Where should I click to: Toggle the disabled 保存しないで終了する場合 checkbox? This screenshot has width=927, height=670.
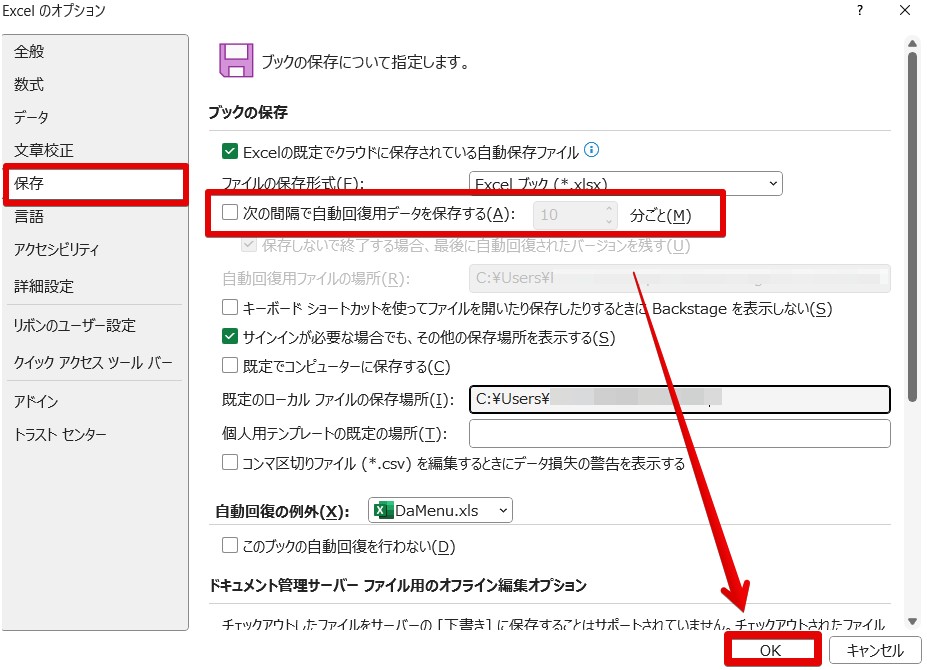tap(249, 244)
